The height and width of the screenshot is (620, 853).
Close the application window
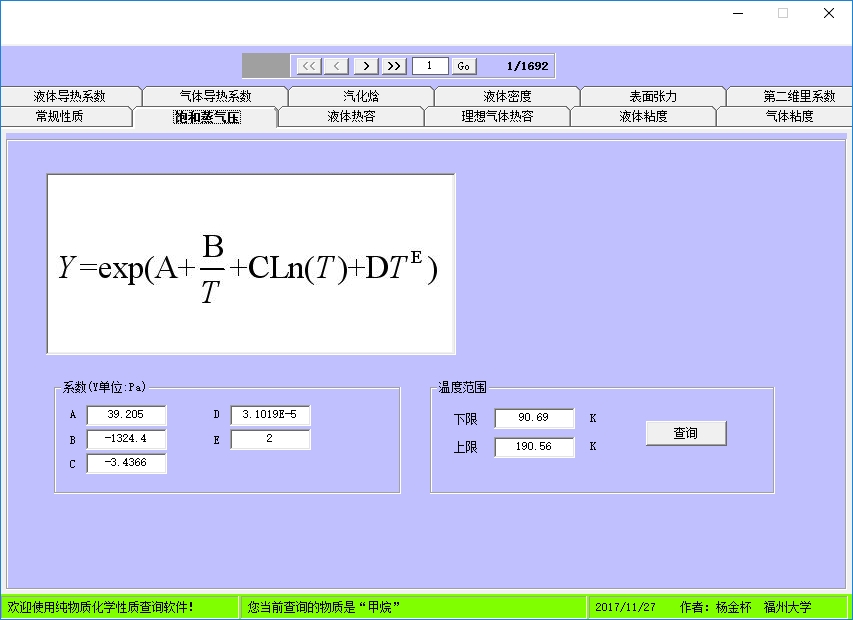[829, 13]
